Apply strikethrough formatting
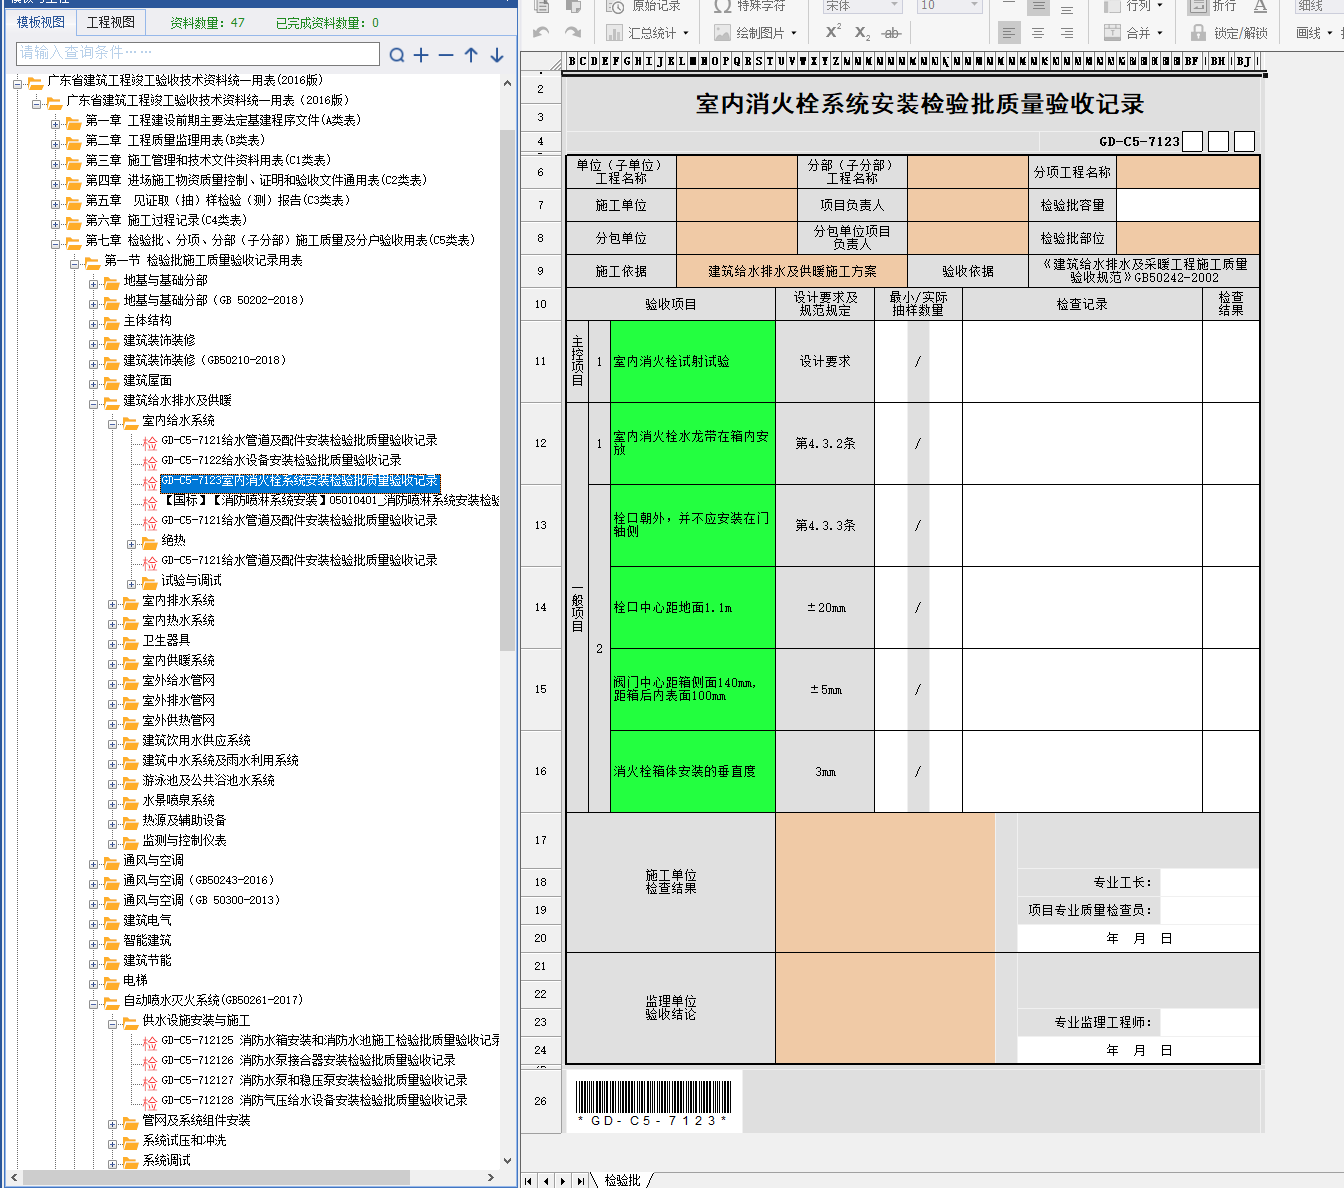This screenshot has height=1188, width=1344. [x=891, y=33]
